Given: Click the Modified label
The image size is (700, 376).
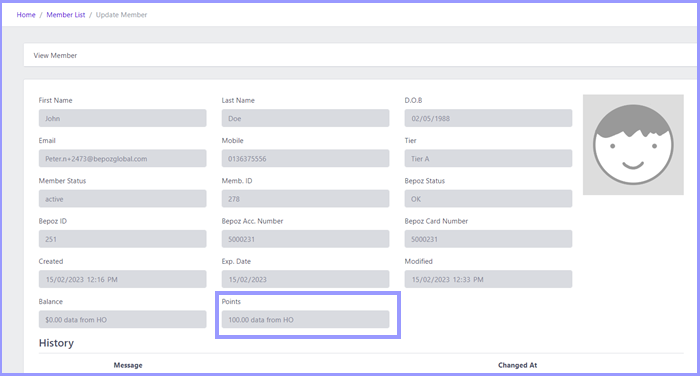Looking at the screenshot, I should [x=419, y=261].
